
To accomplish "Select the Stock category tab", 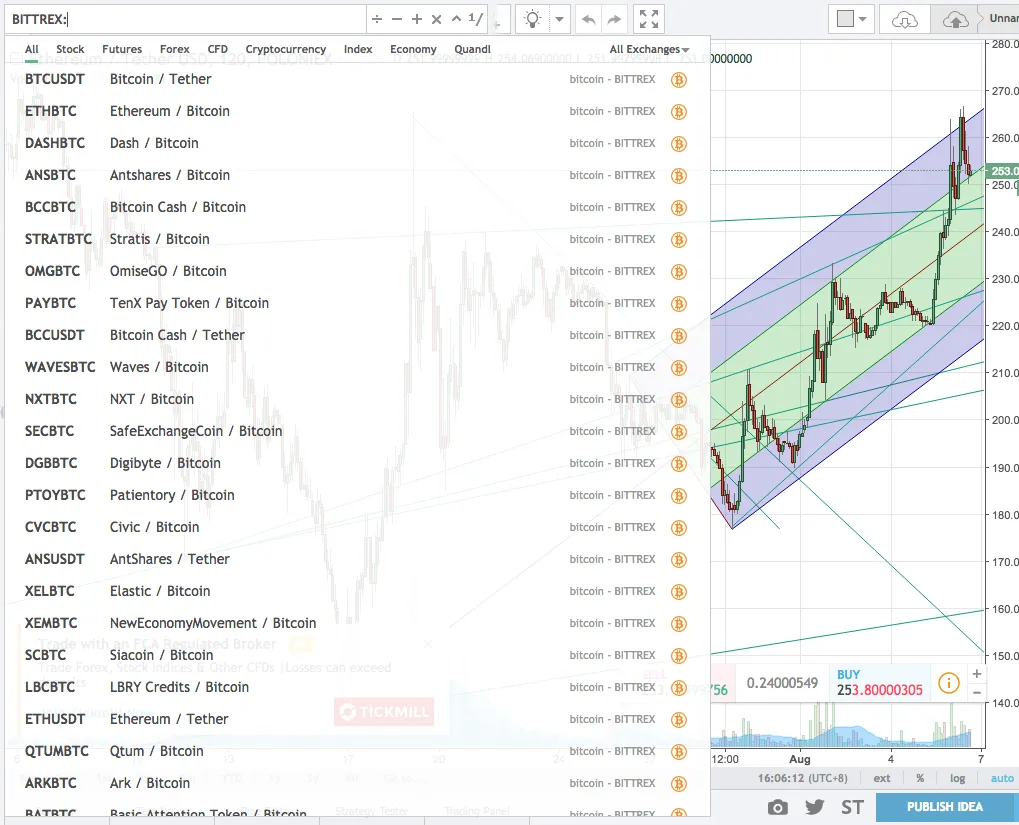I will point(70,49).
